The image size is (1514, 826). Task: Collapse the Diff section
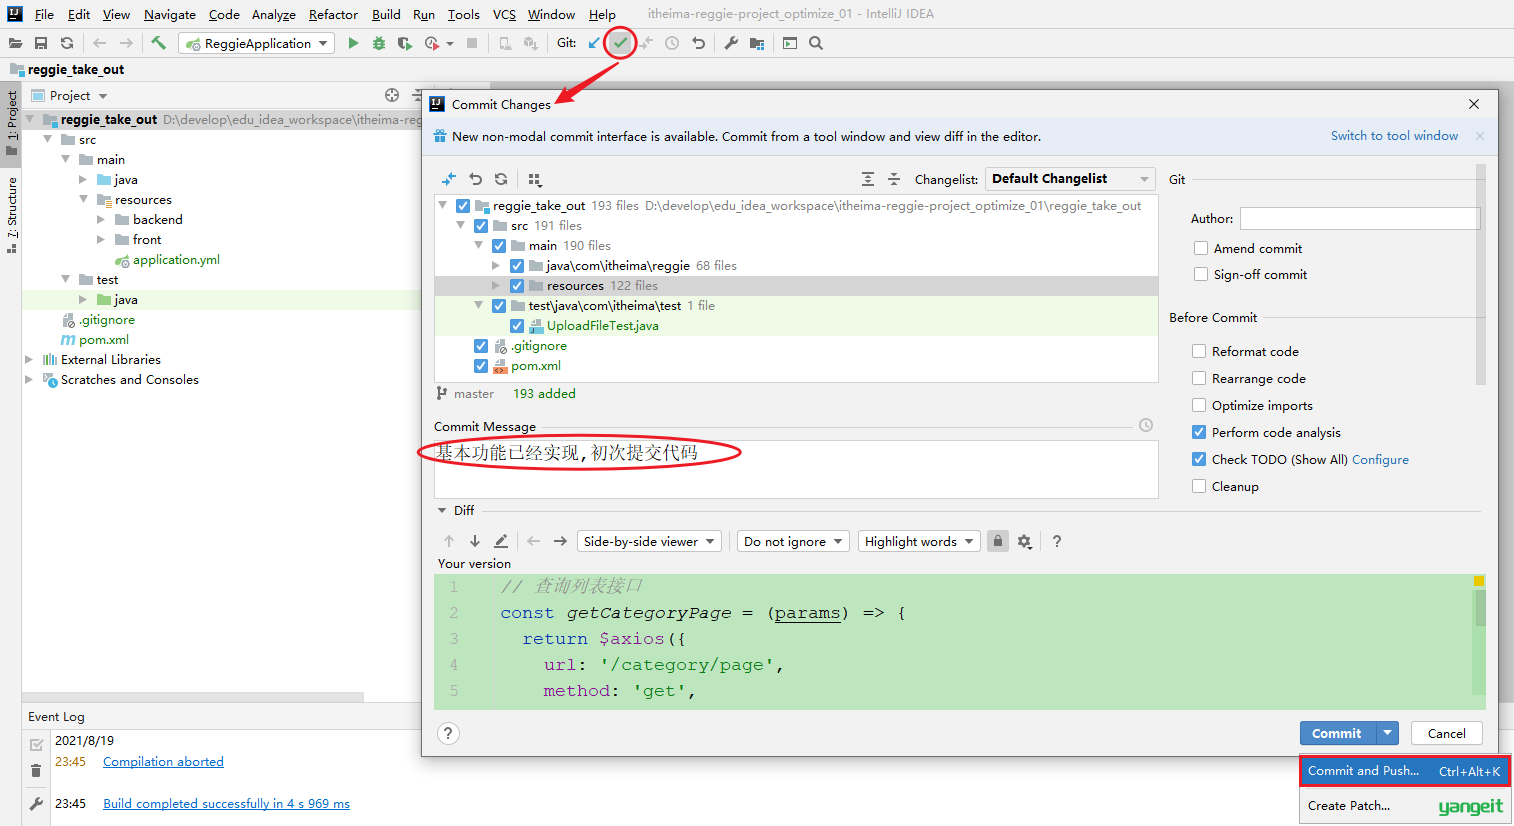[x=443, y=510]
